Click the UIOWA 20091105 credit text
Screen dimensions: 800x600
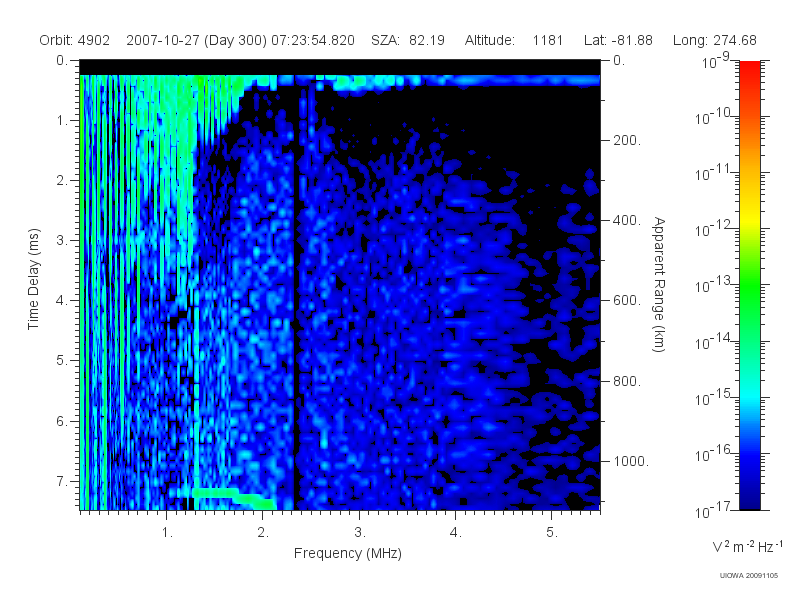[x=748, y=576]
